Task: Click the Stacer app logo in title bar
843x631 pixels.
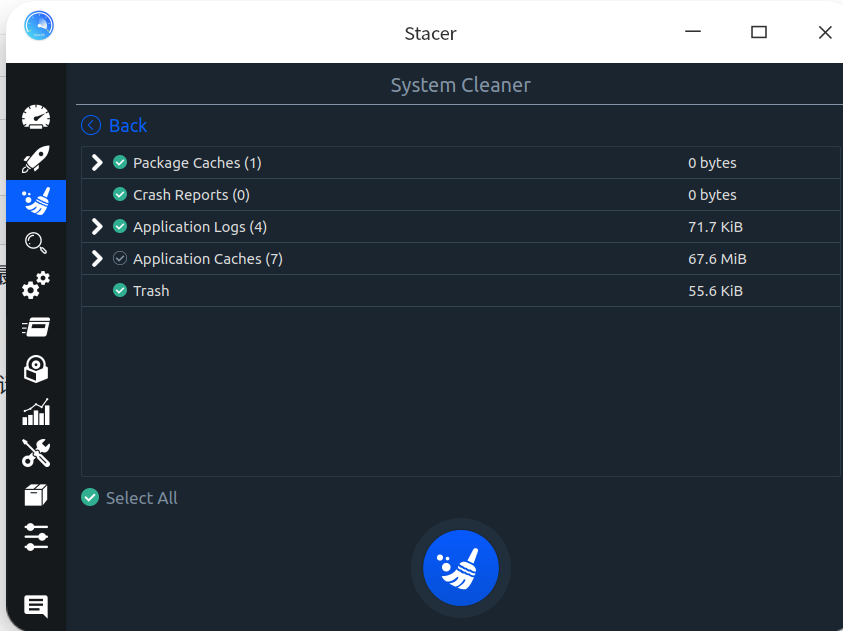Action: pyautogui.click(x=39, y=25)
